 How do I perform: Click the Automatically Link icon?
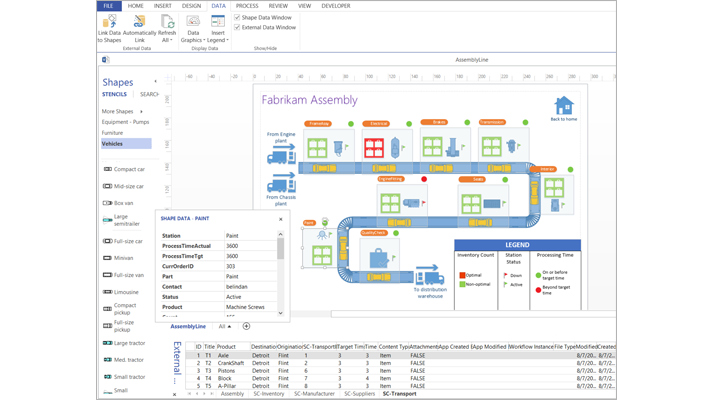coord(139,22)
